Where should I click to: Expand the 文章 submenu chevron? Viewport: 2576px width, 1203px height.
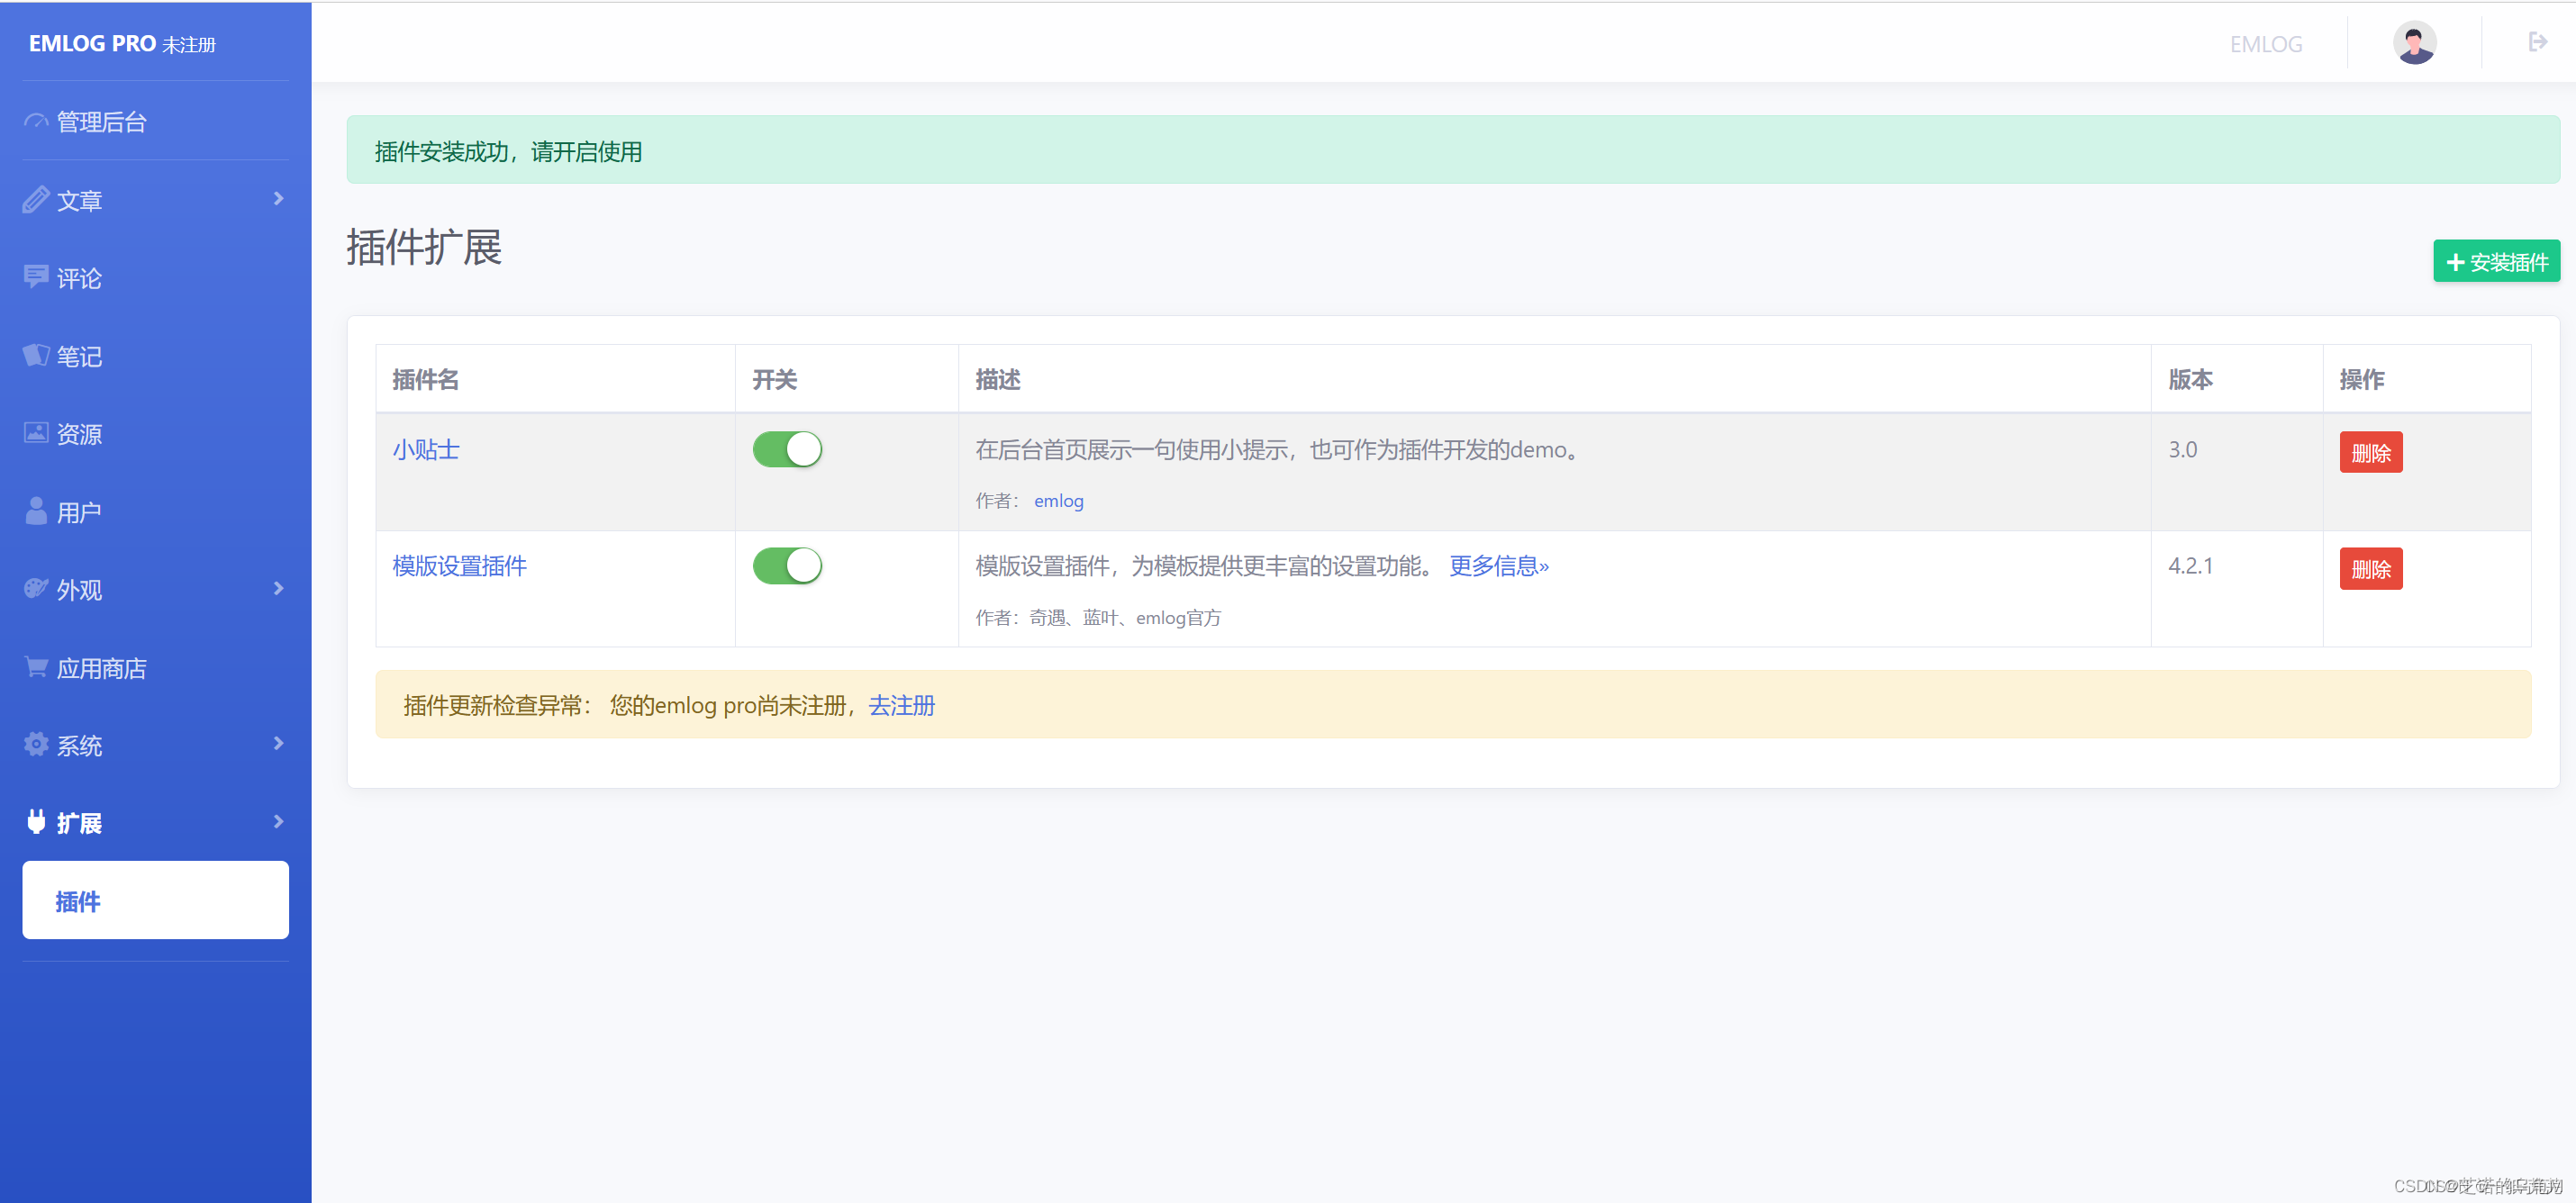278,199
